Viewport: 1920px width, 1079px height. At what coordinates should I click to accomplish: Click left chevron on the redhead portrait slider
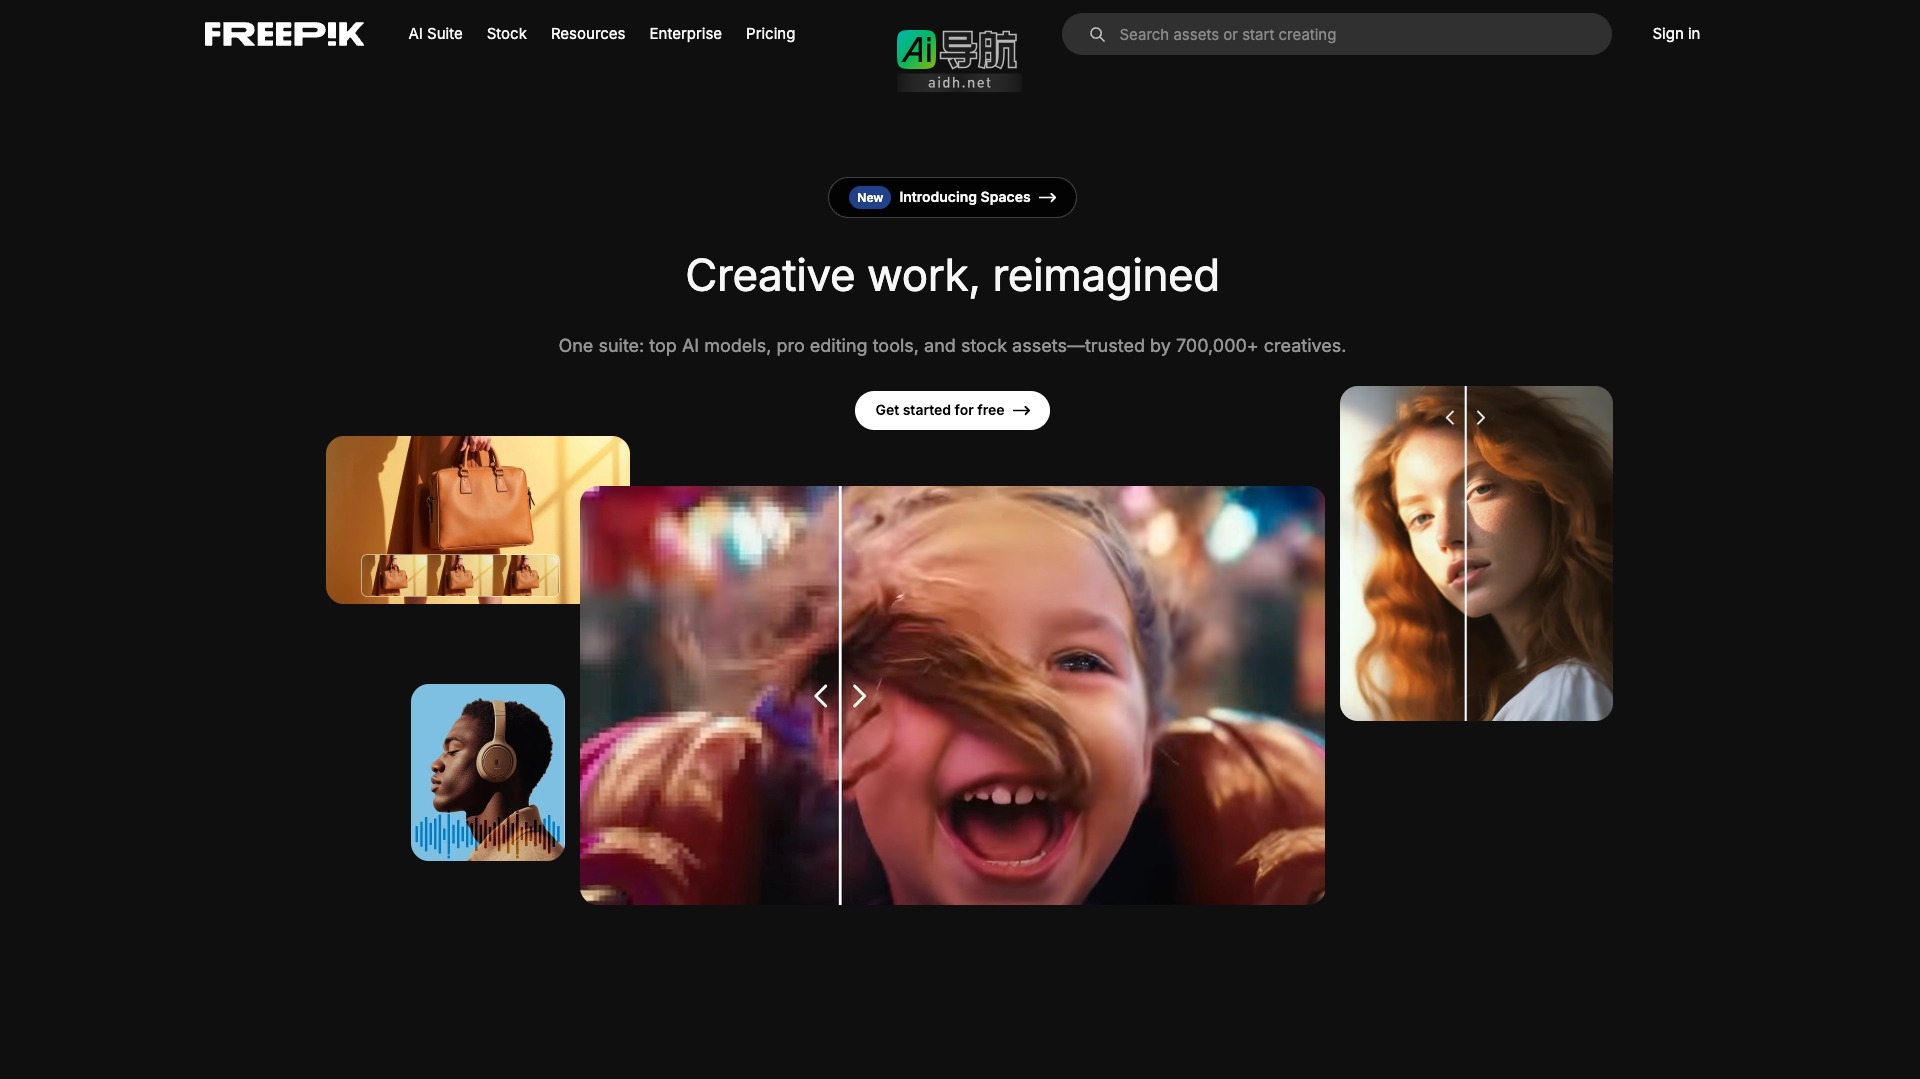point(1449,418)
